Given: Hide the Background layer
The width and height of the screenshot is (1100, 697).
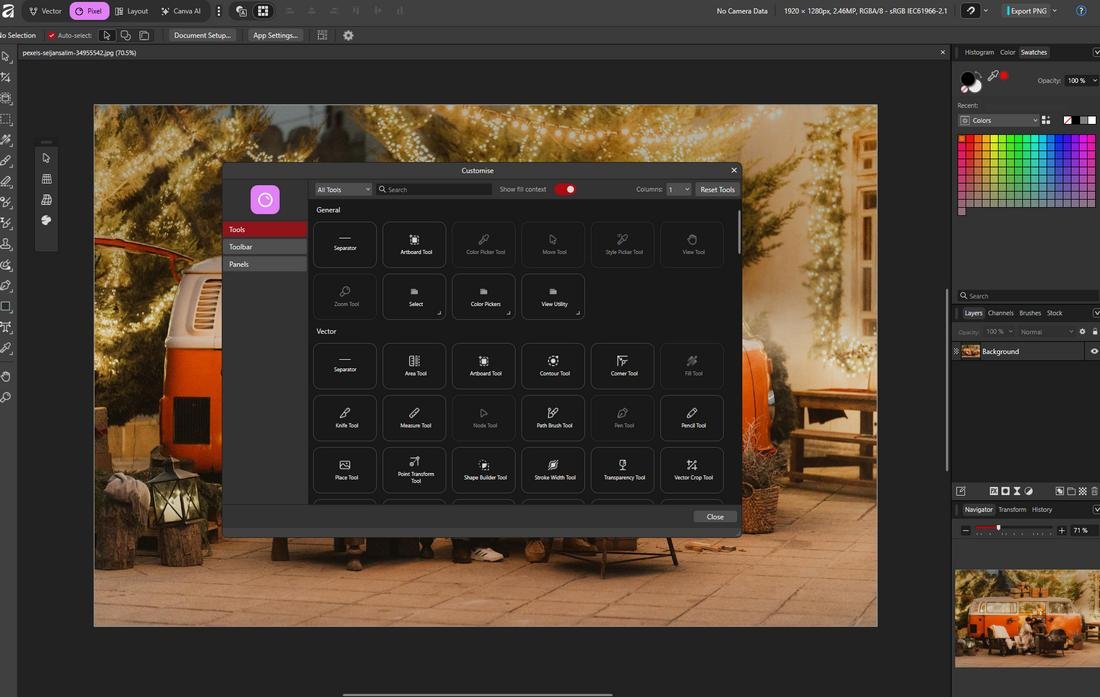Looking at the screenshot, I should click(x=1093, y=351).
